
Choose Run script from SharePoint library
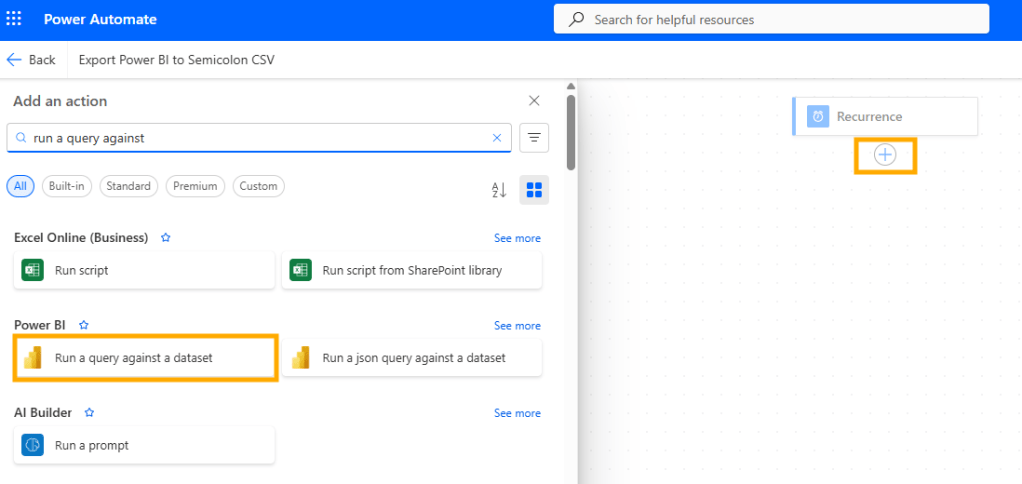(x=411, y=270)
